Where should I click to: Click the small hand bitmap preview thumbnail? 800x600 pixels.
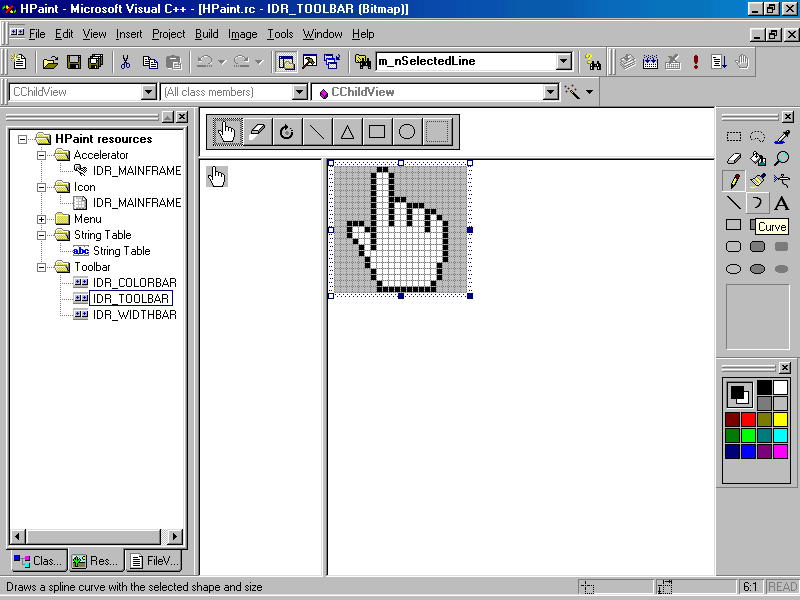tap(217, 177)
